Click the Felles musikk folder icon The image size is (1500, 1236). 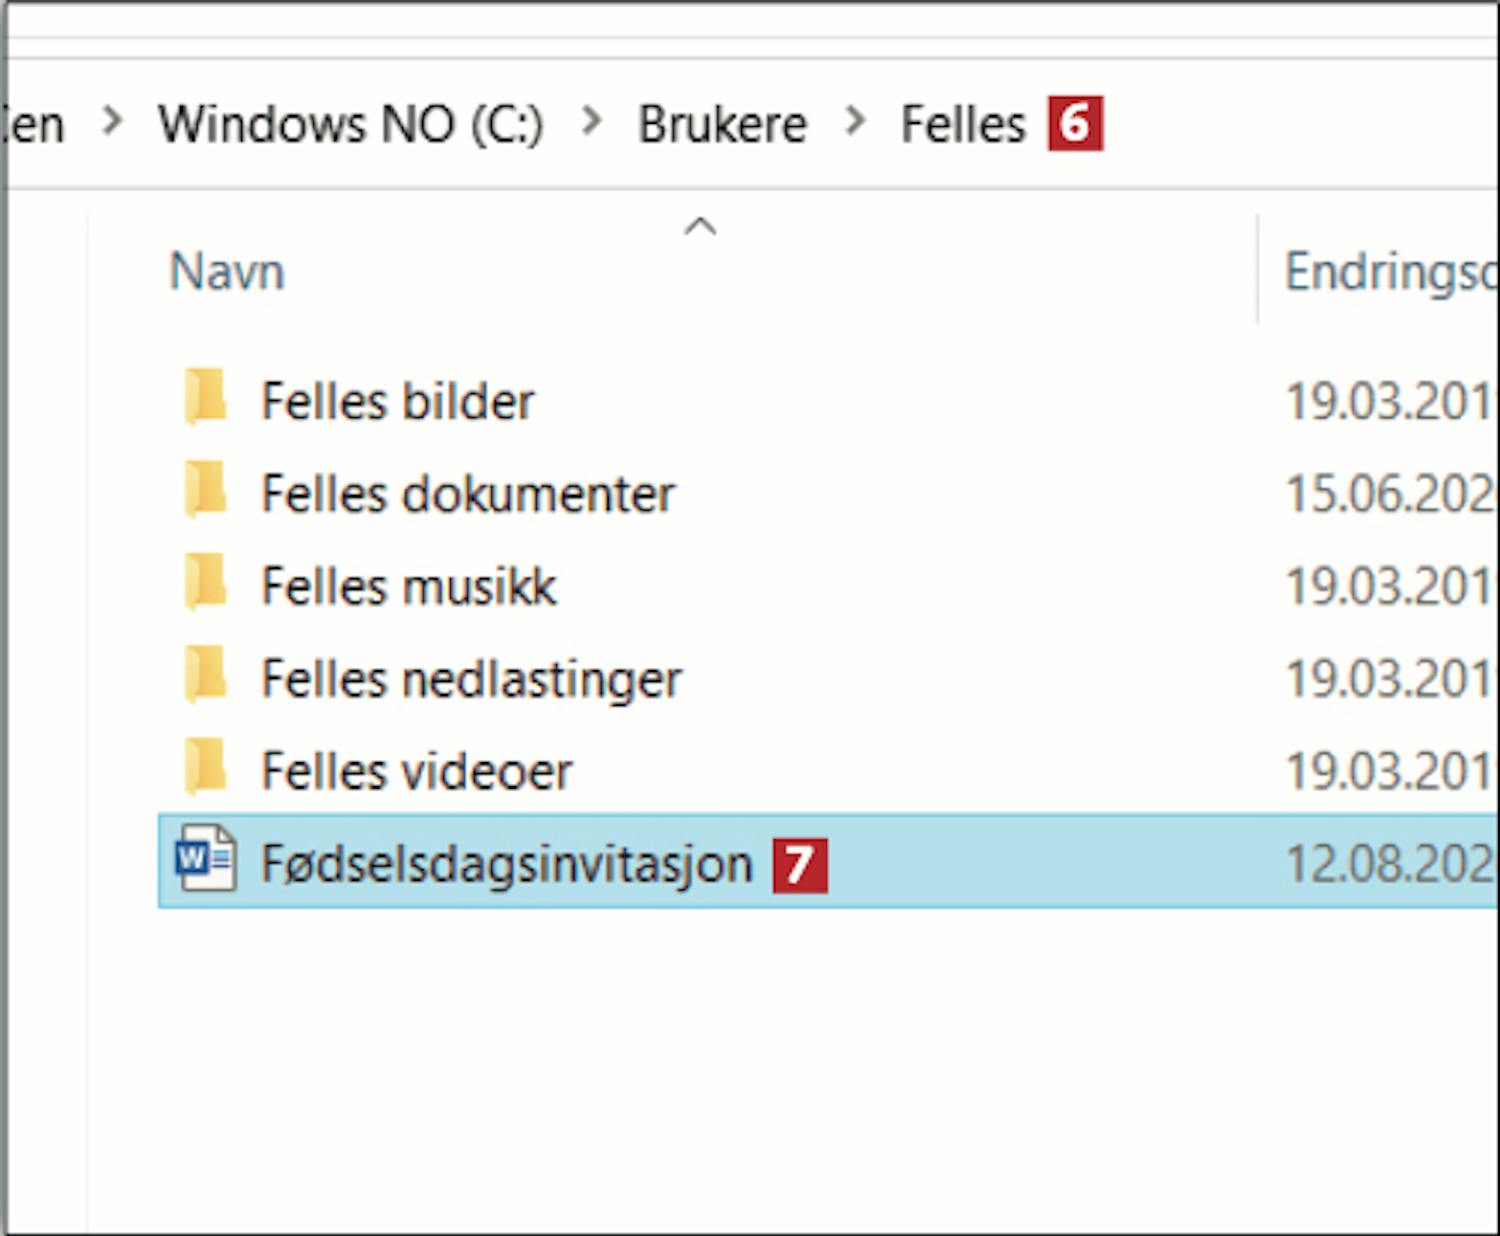206,584
